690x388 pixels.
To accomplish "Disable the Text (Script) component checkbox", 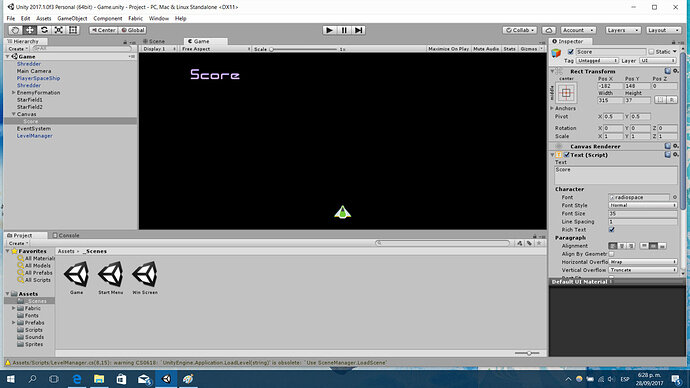I will coord(567,155).
